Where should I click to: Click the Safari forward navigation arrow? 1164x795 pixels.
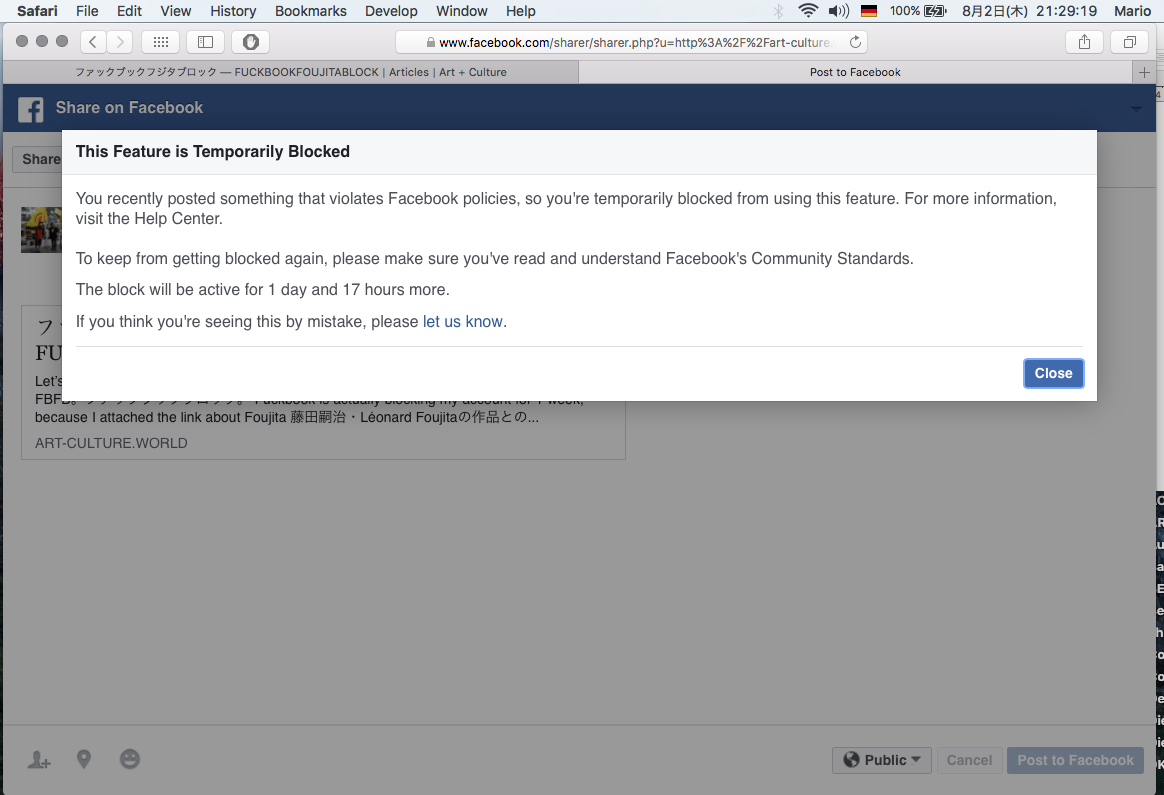click(120, 42)
